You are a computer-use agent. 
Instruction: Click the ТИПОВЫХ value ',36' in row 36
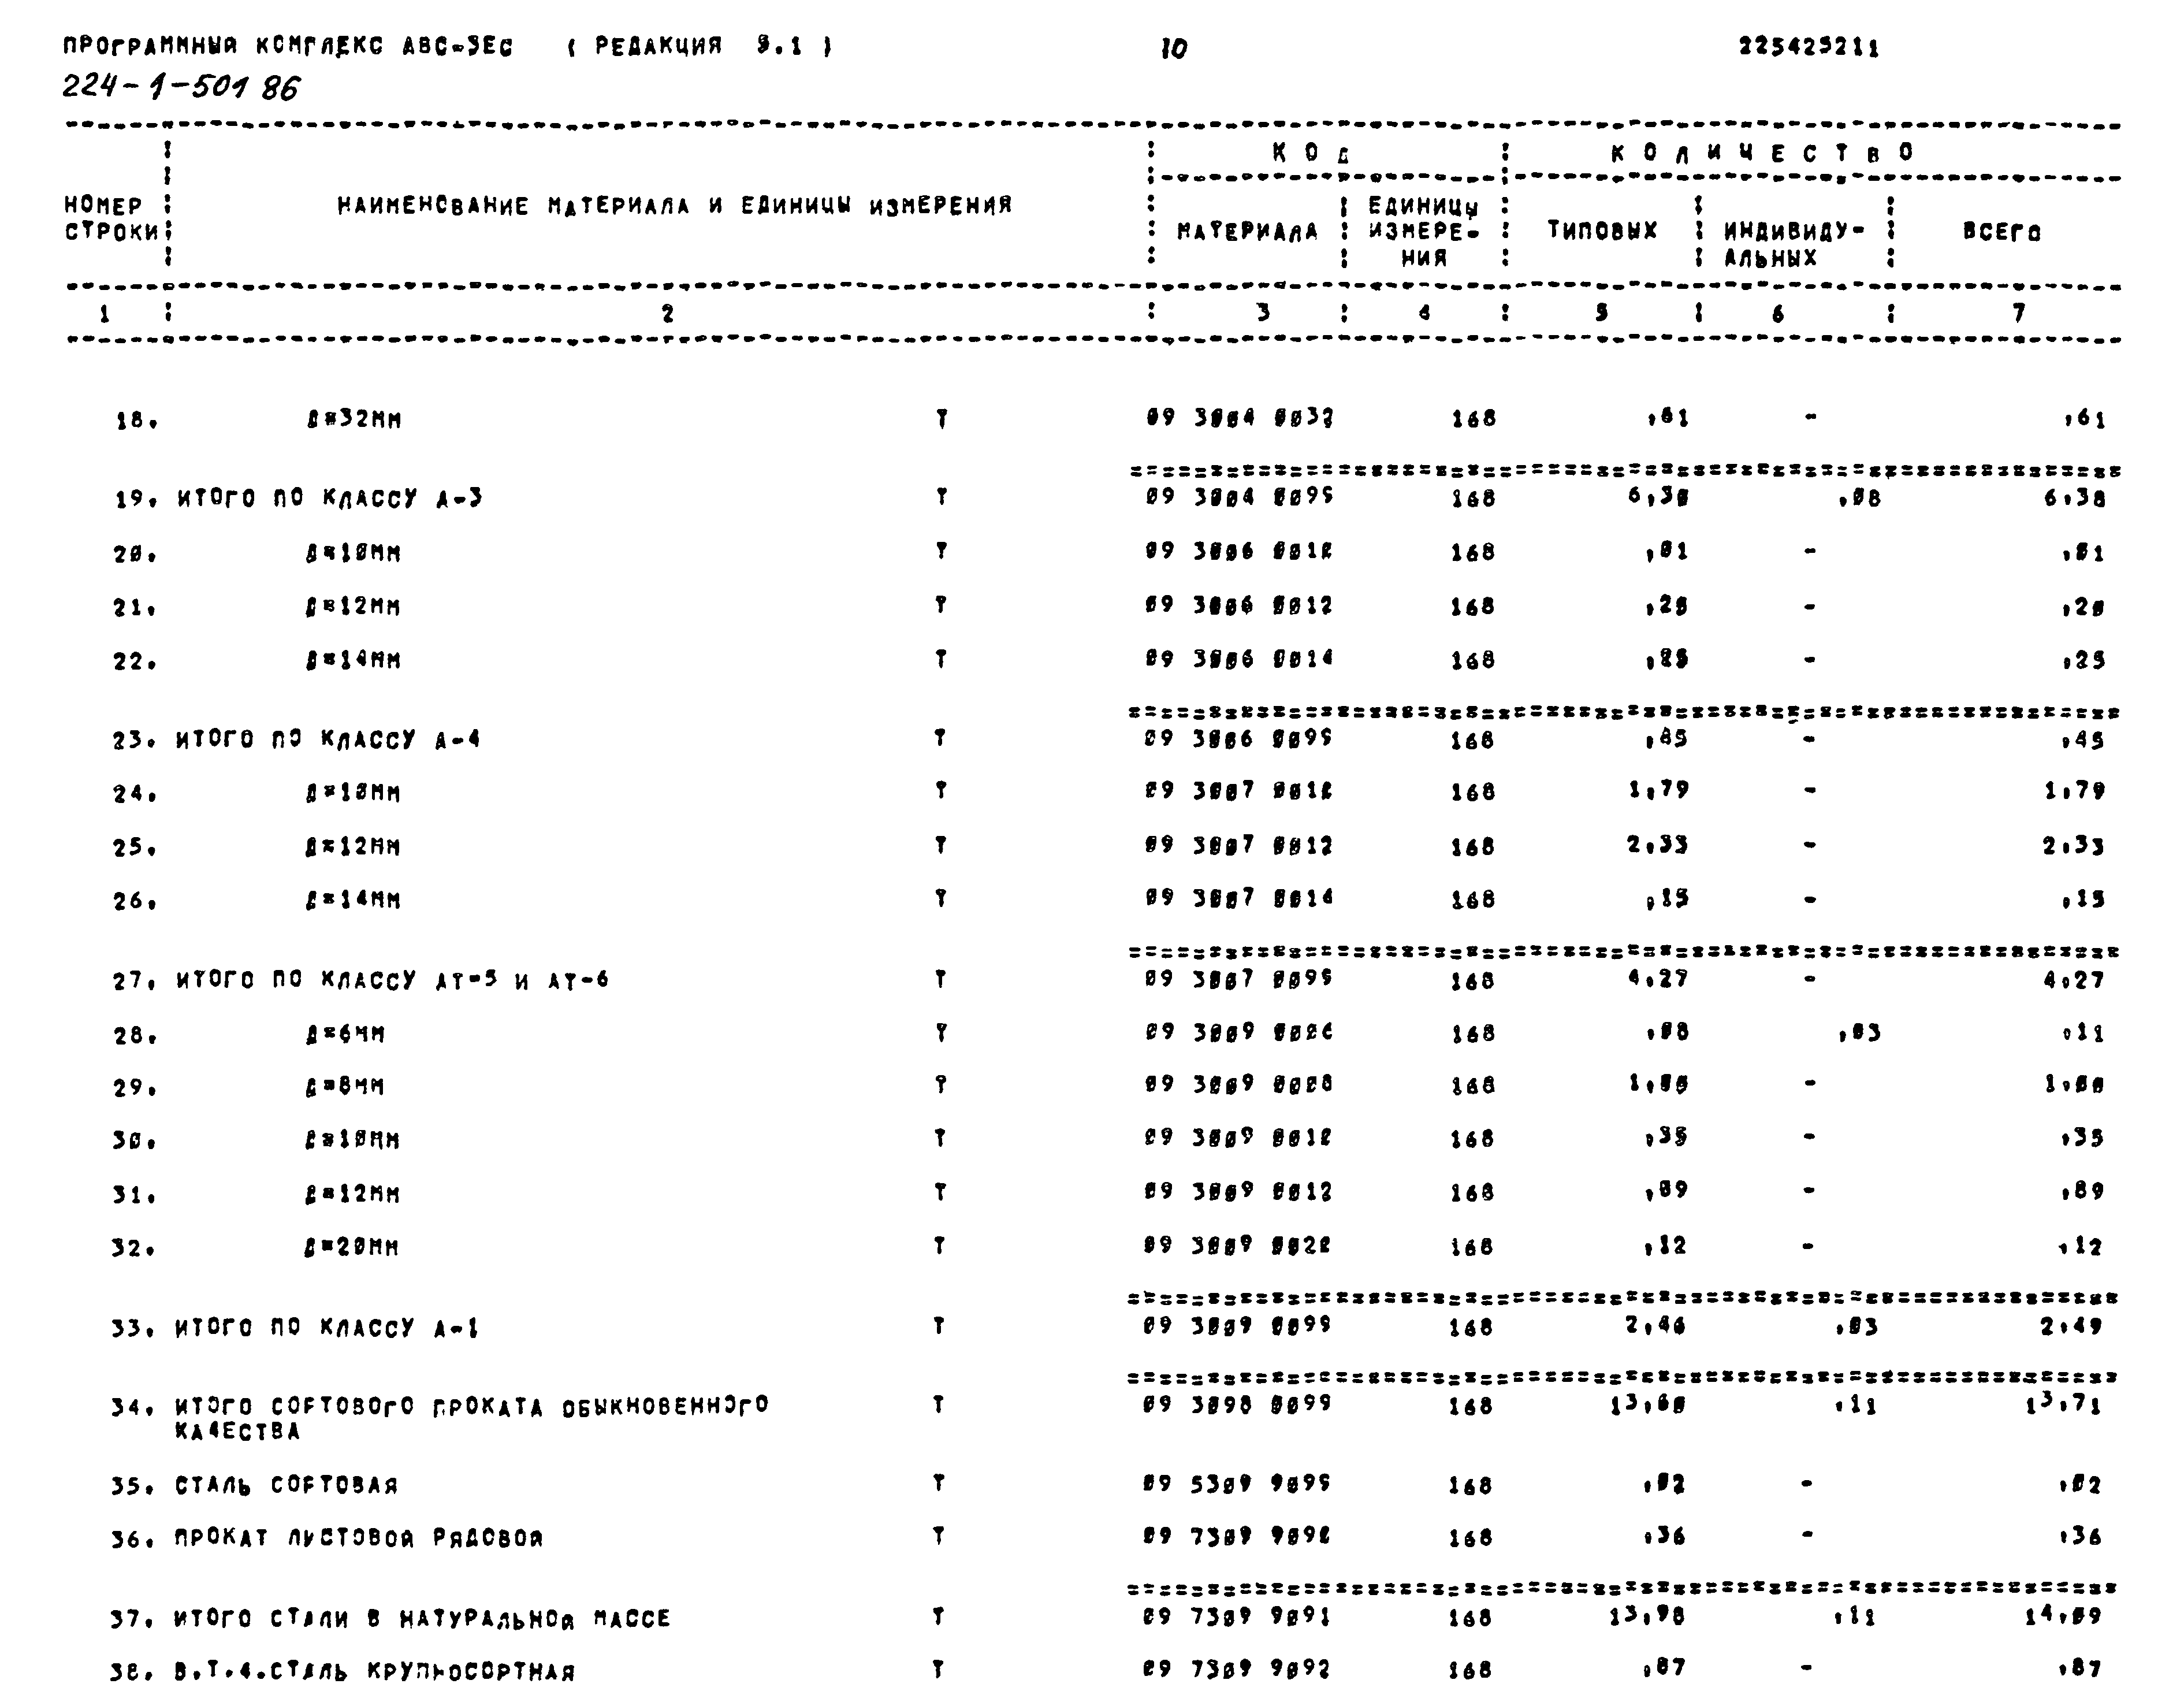coord(1665,1536)
